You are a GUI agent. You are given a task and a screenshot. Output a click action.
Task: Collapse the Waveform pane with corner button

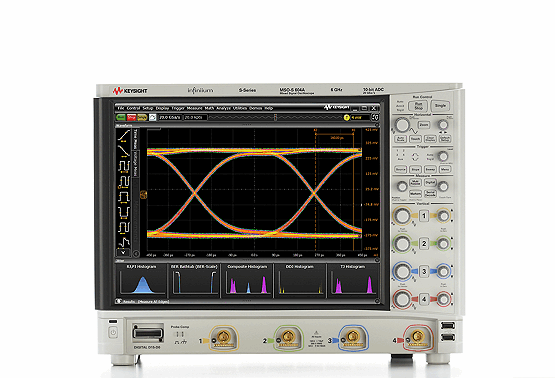coord(377,125)
